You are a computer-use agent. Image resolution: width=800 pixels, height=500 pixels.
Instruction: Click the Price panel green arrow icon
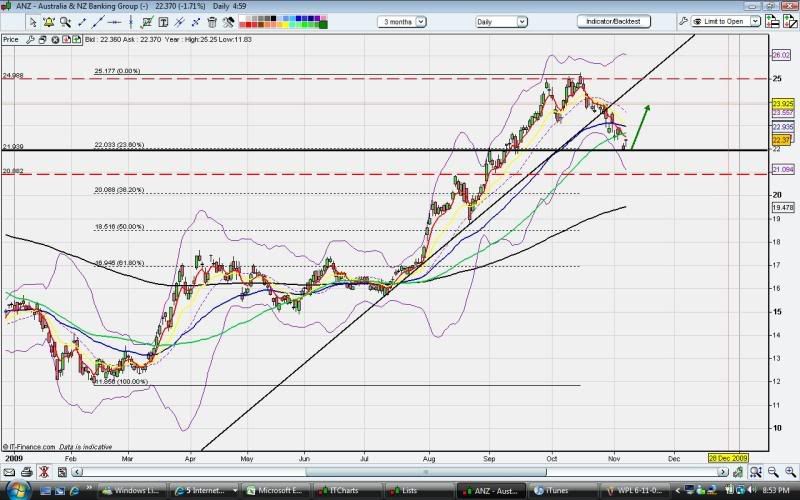click(x=77, y=39)
